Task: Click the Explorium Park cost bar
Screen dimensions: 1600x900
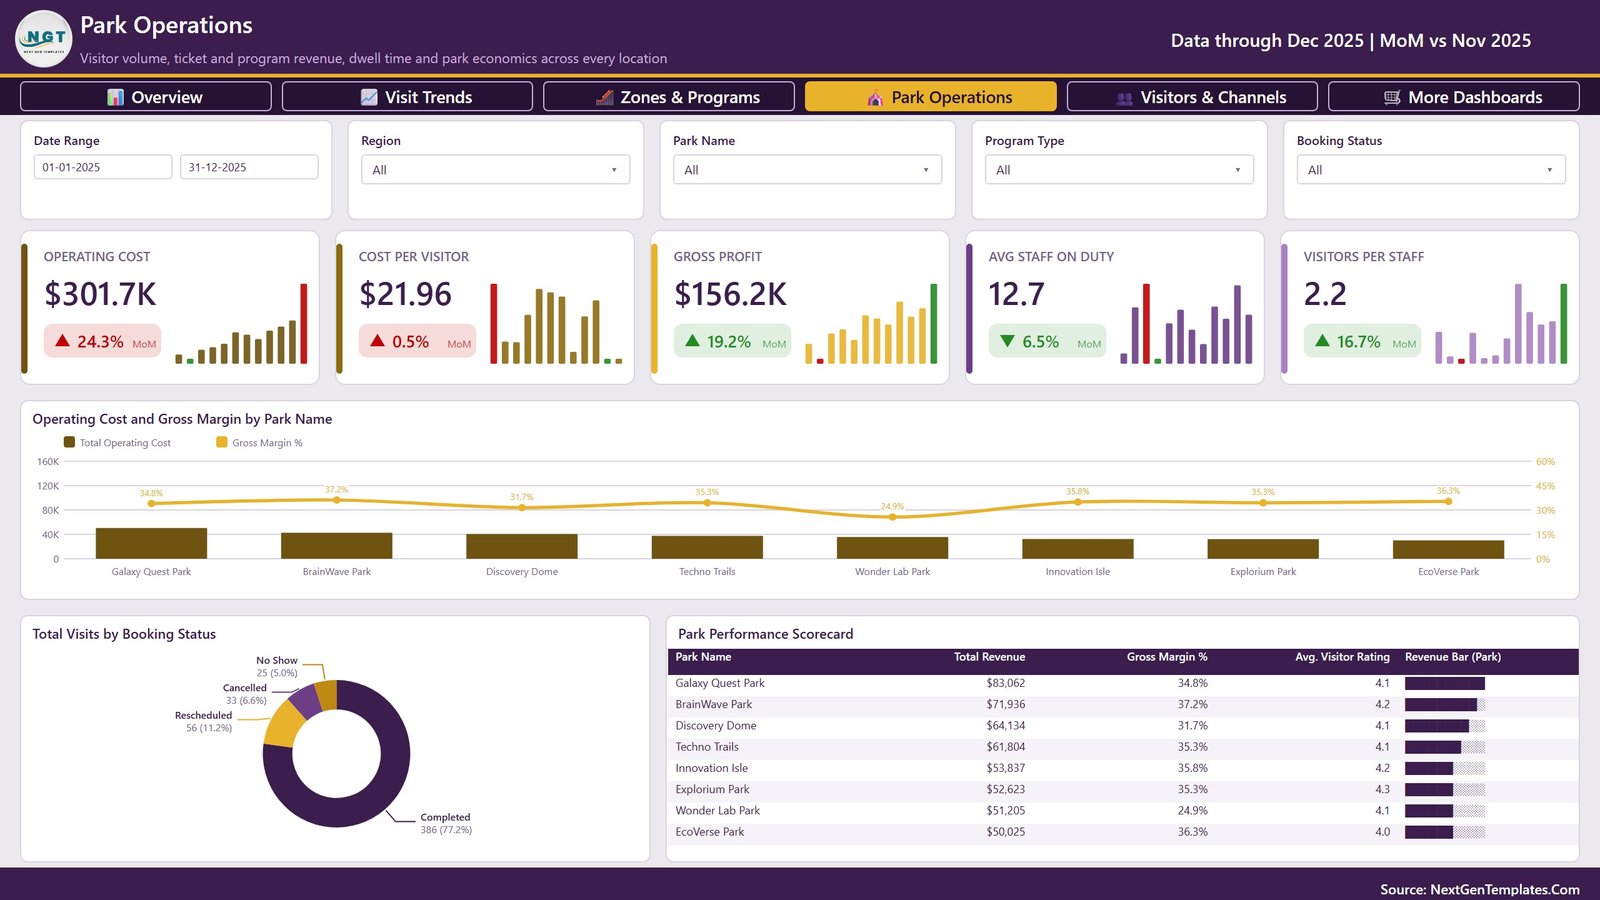Action: [1263, 549]
